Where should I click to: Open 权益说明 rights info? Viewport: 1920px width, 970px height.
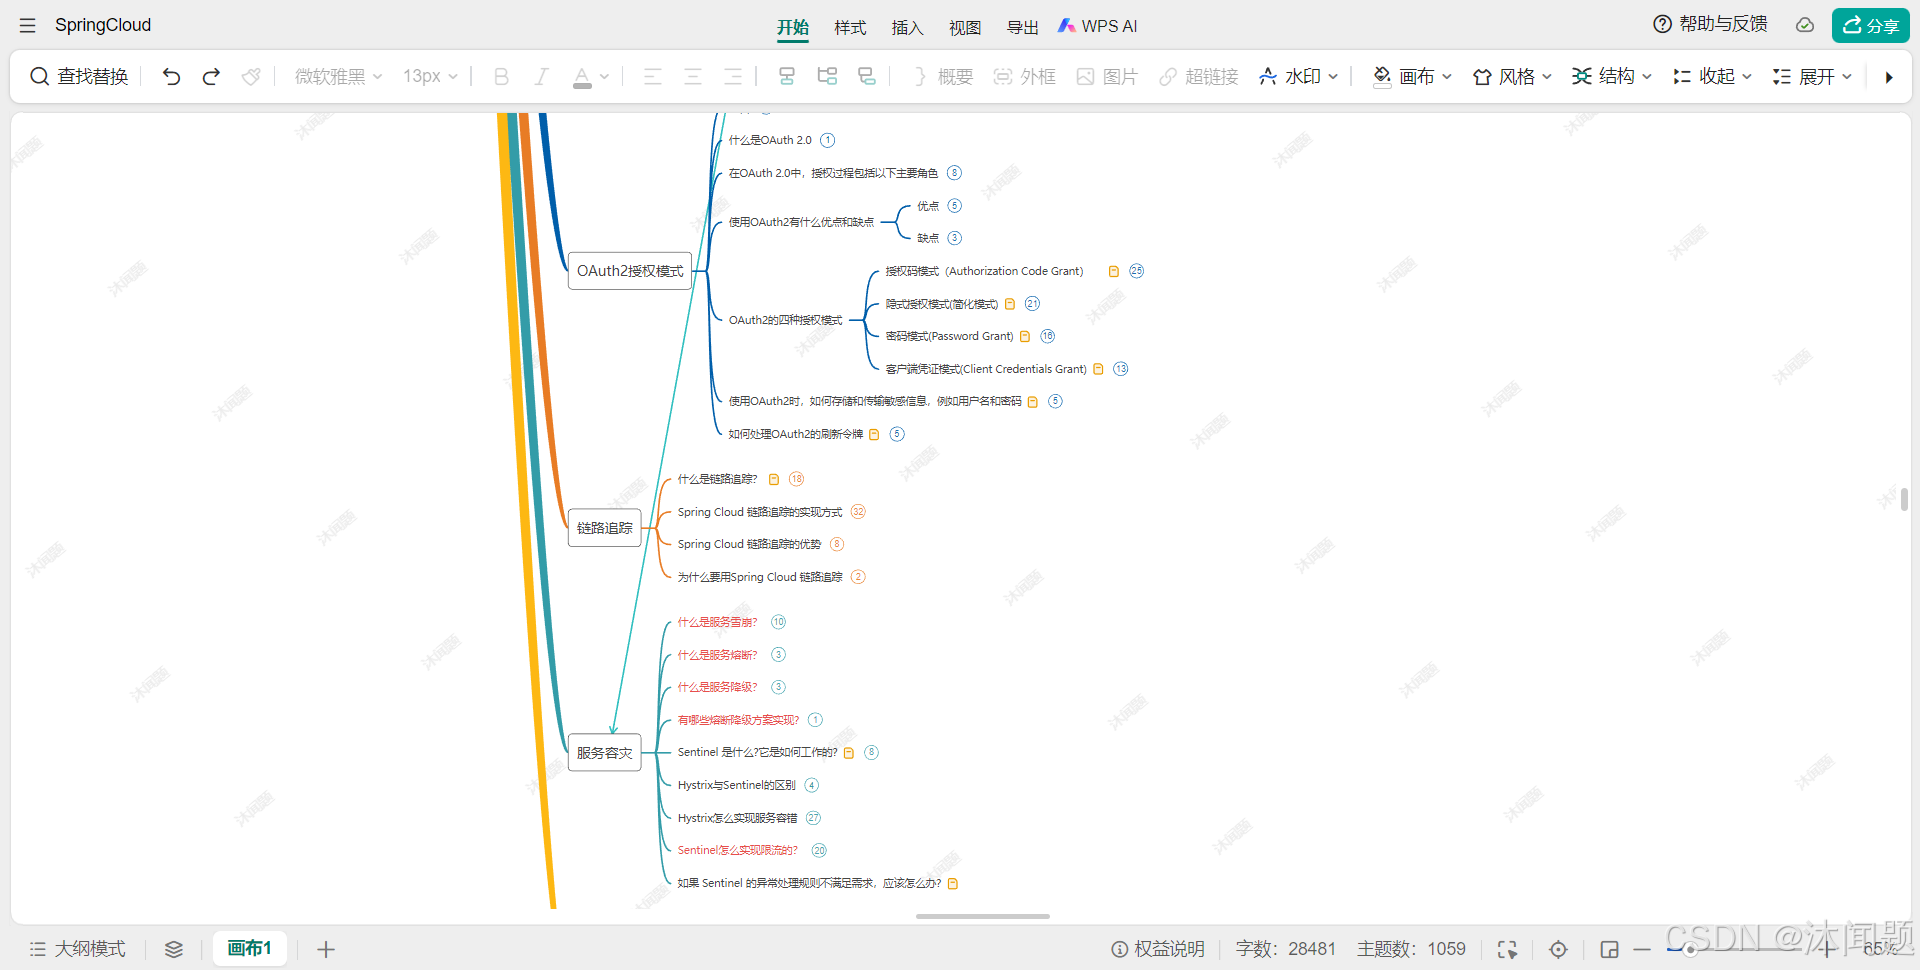(1158, 949)
